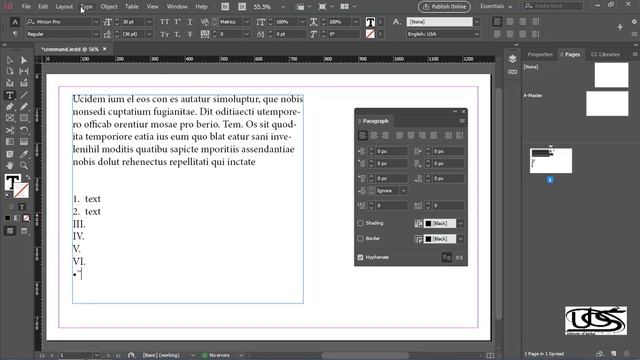Select the Pencil tool
The image size is (640, 360).
click(24, 107)
